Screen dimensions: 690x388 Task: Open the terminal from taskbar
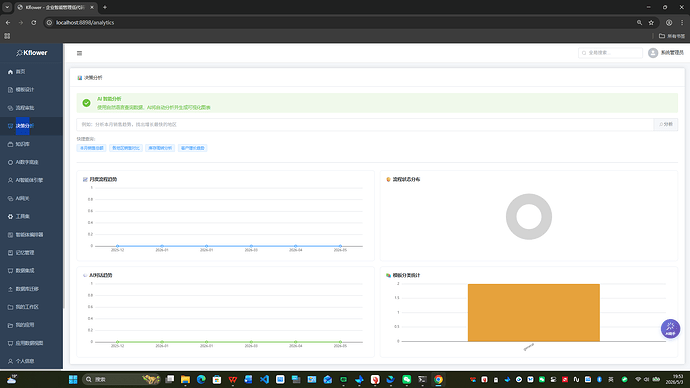[422, 379]
